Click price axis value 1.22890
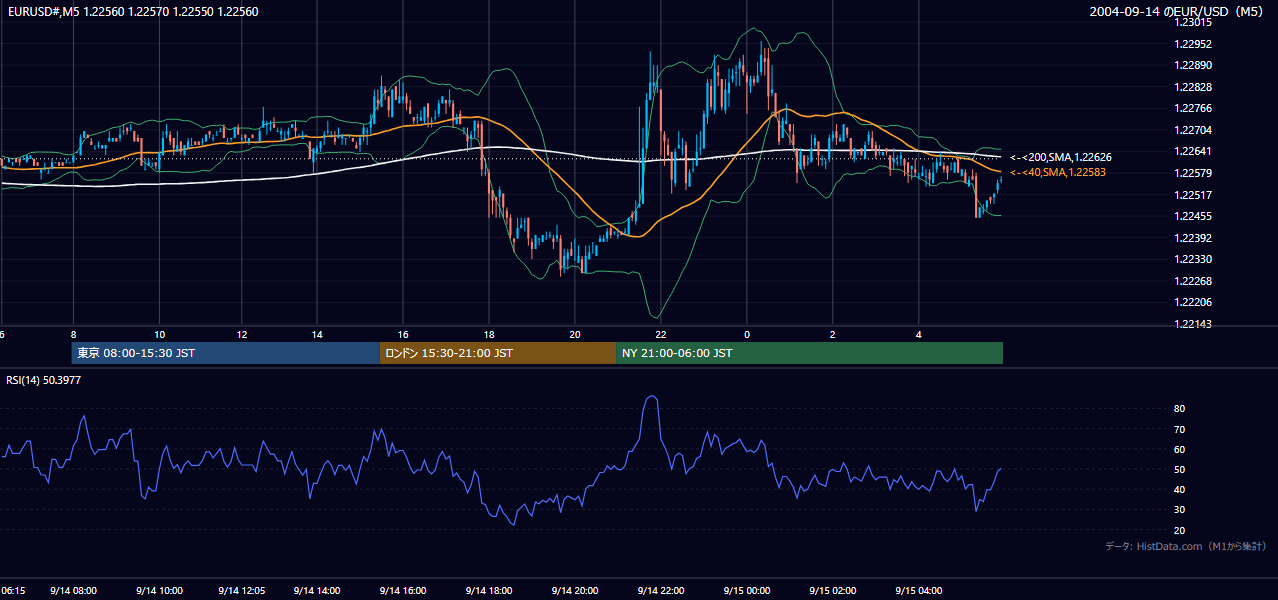This screenshot has height=600, width=1278. (1193, 65)
